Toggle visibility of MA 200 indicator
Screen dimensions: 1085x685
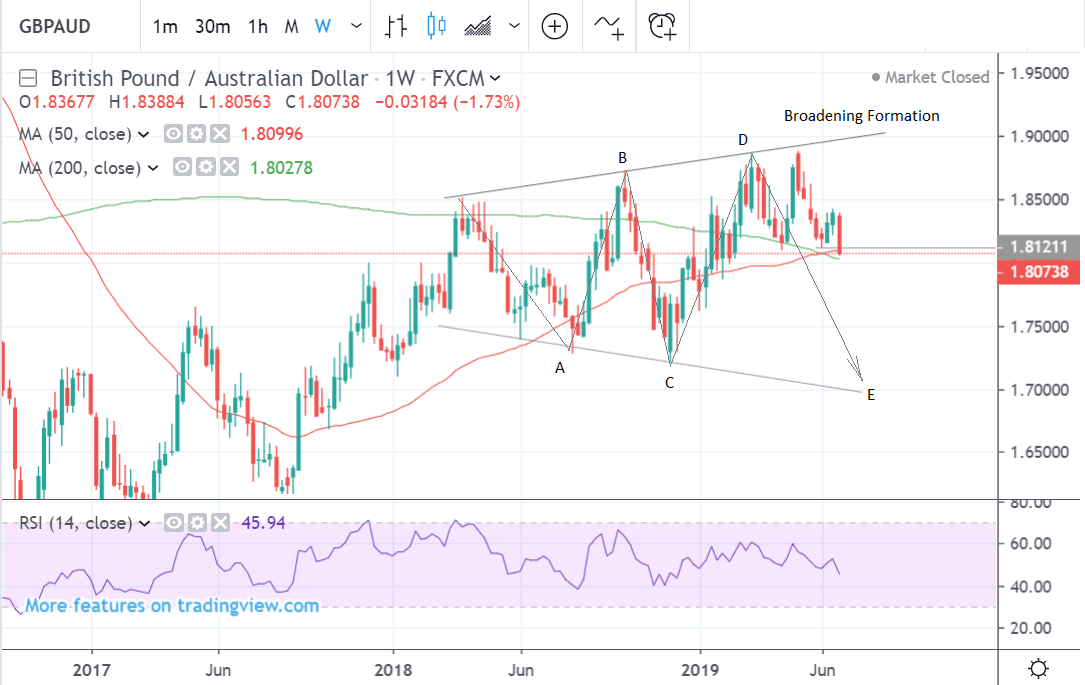click(183, 168)
